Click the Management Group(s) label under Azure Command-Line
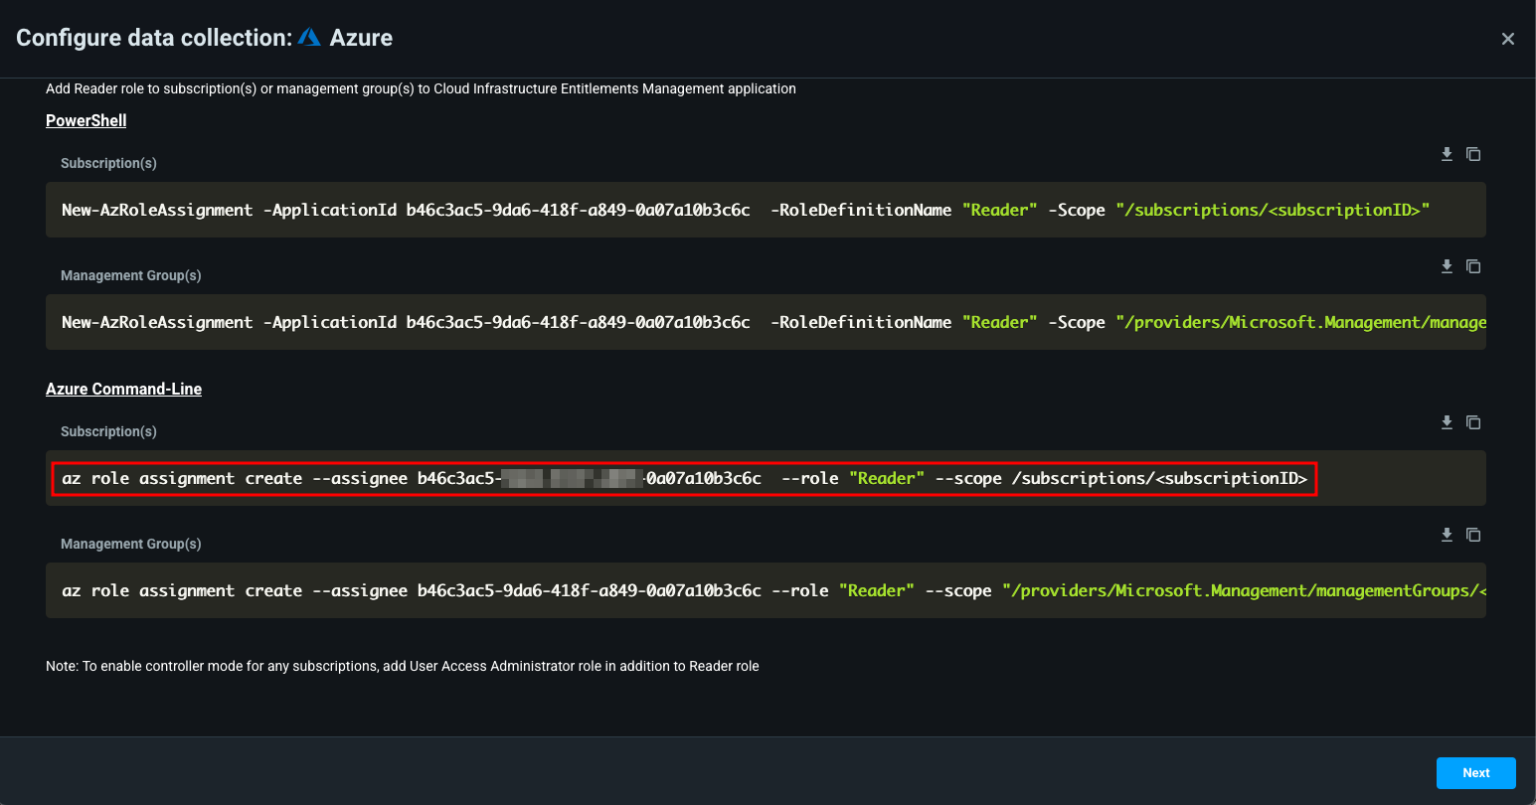This screenshot has height=805, width=1536. (x=131, y=544)
